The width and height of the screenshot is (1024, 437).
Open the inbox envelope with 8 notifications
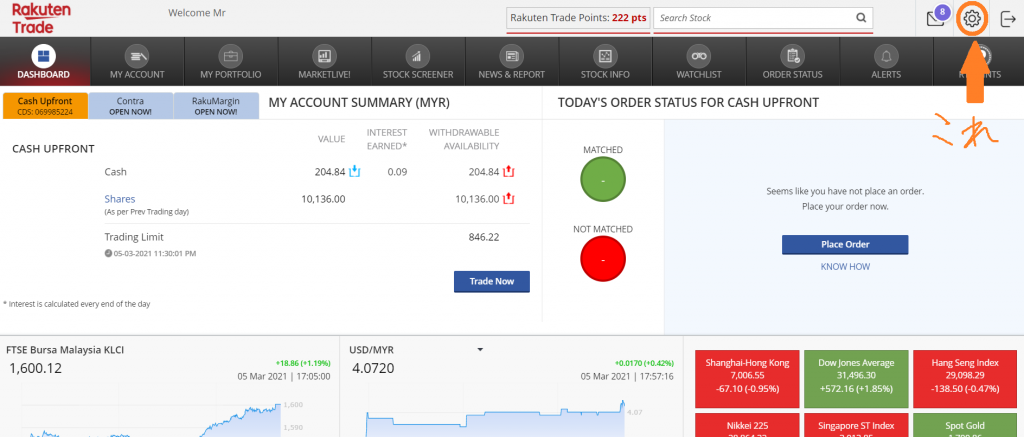(936, 18)
